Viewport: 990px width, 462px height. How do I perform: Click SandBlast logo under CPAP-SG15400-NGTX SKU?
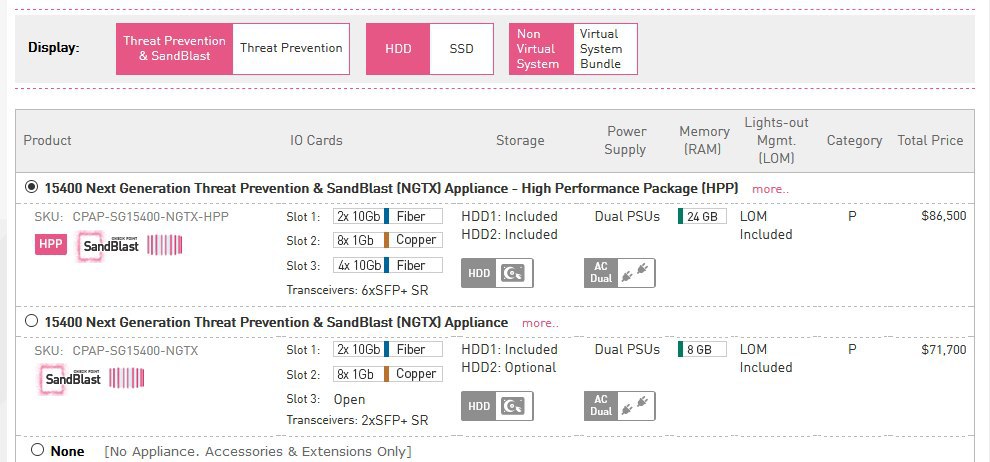pos(73,378)
